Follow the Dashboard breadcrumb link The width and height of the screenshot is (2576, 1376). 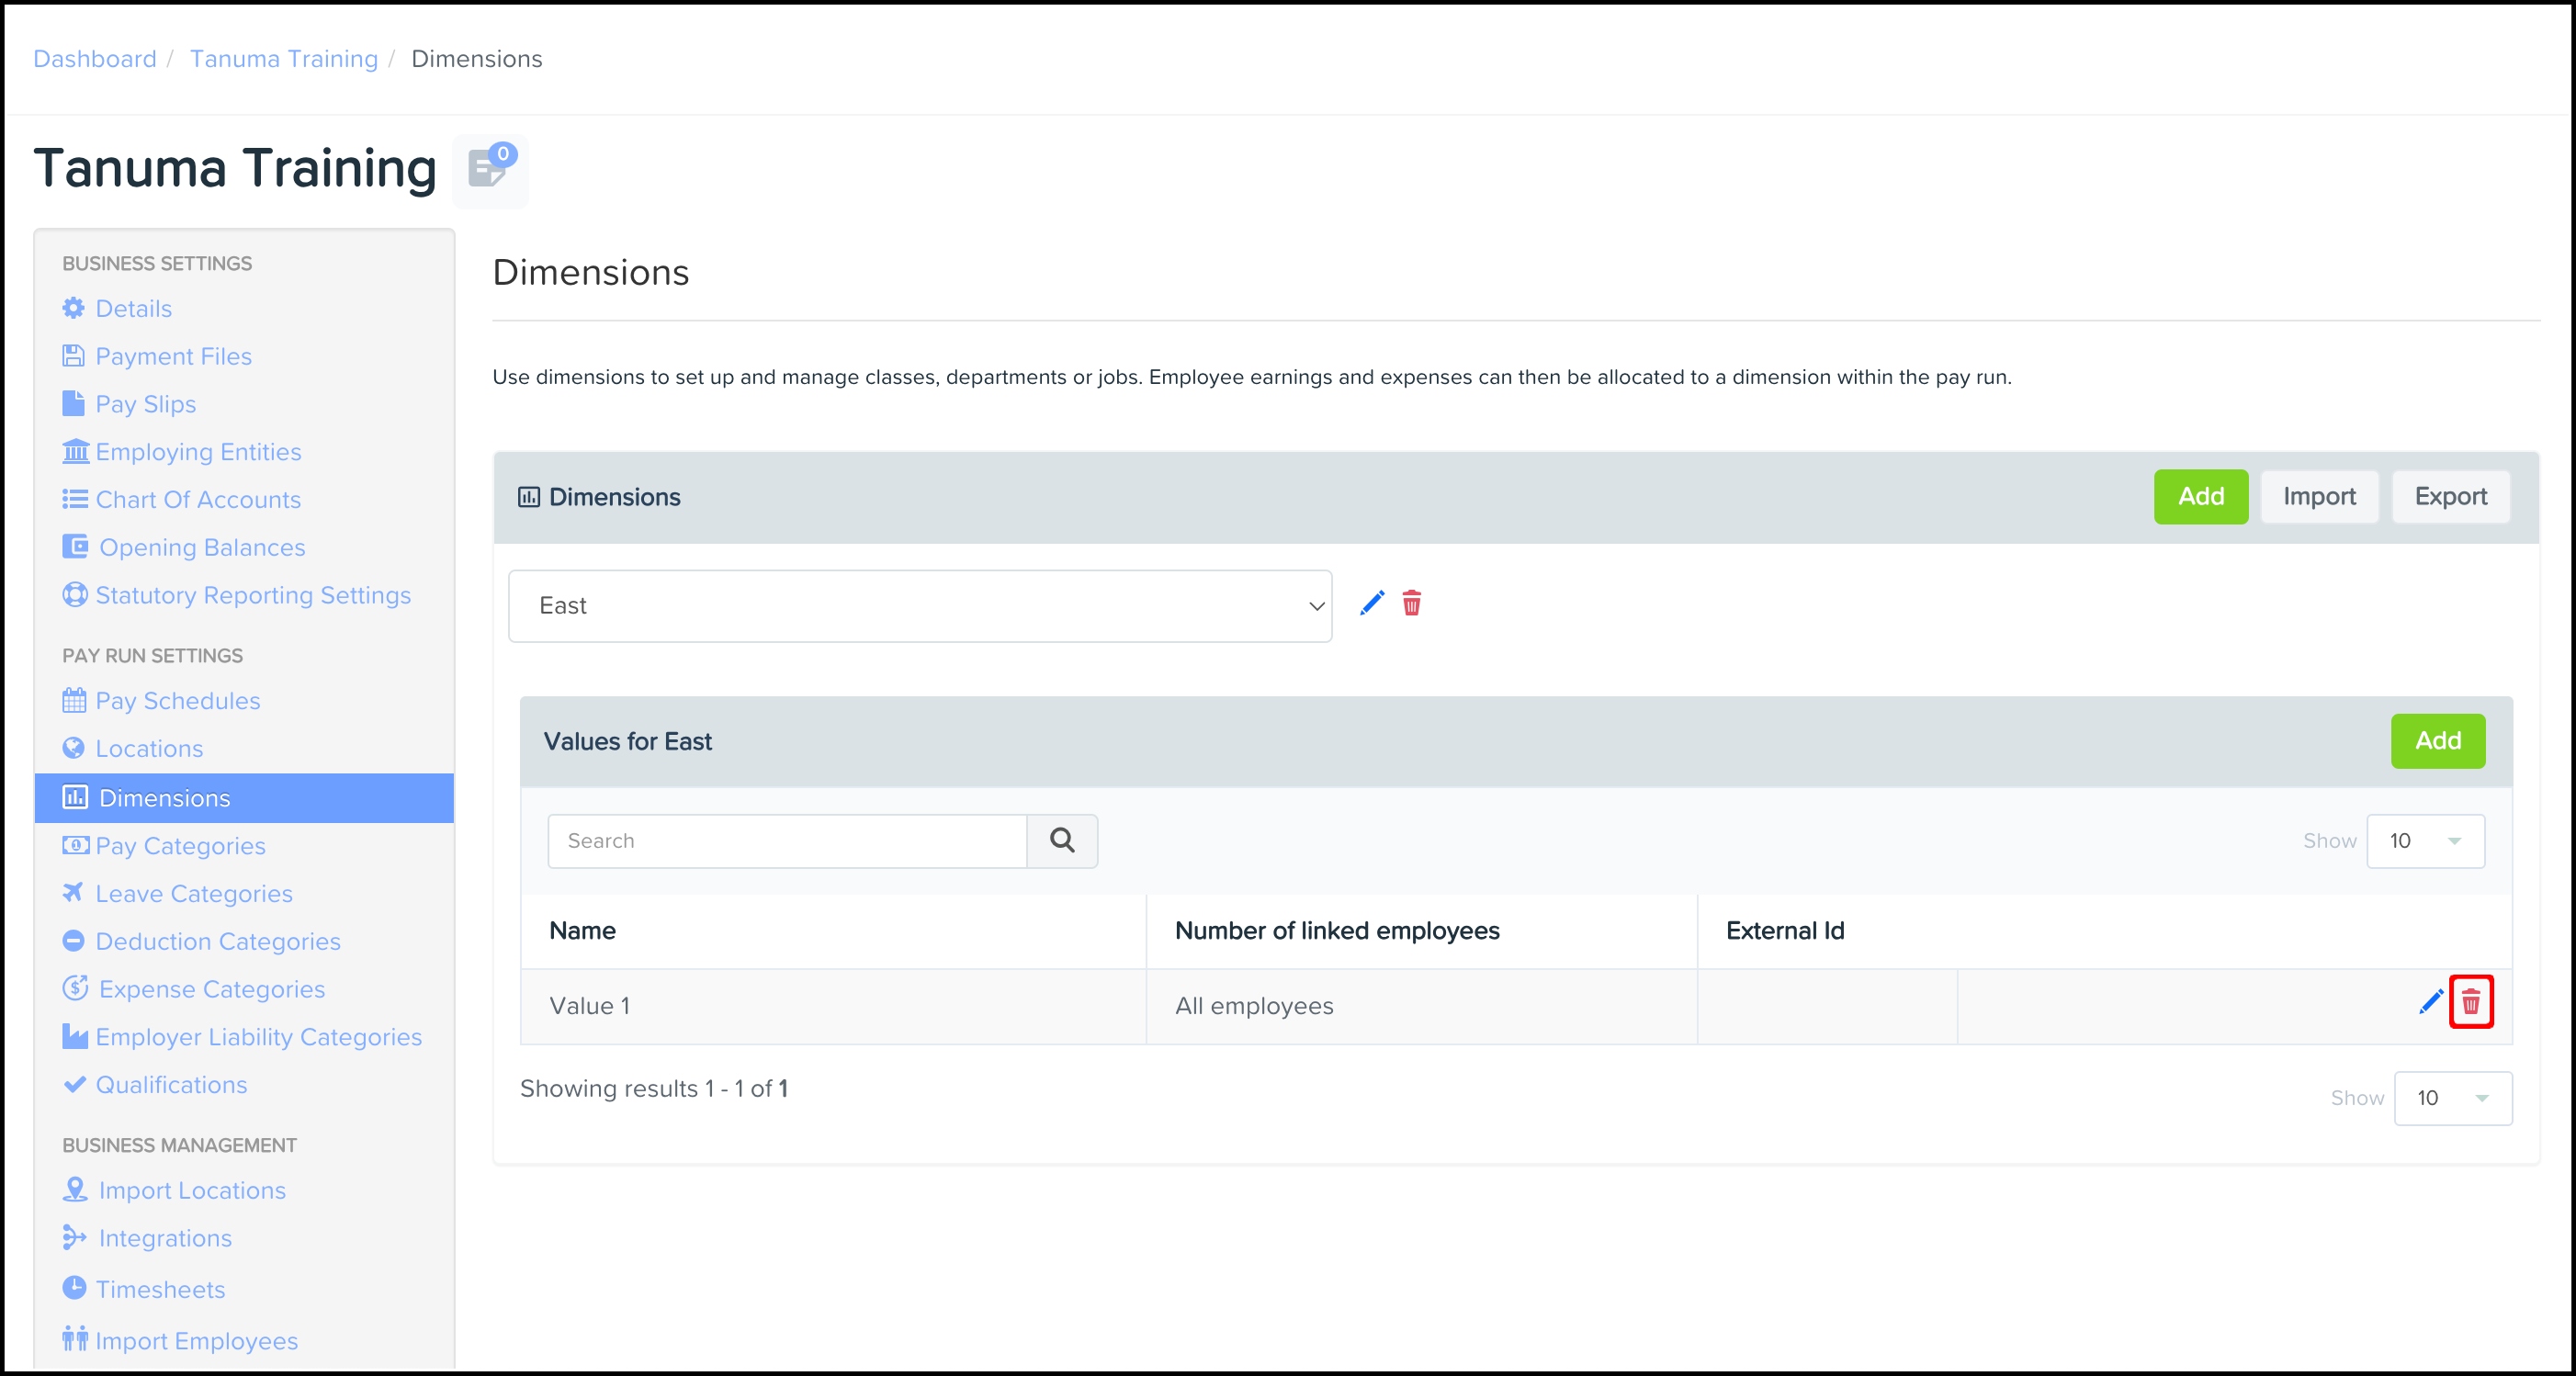tap(95, 59)
